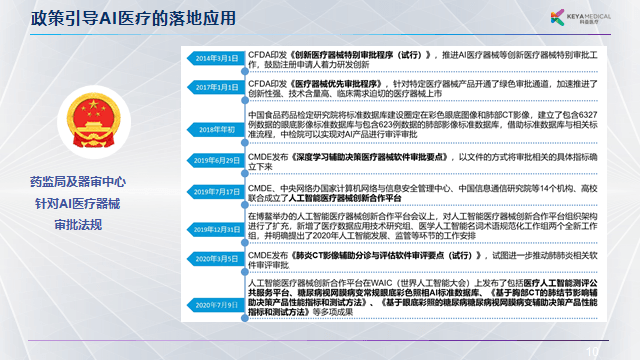
Task: Click the slide page number 10
Action: tap(592, 351)
